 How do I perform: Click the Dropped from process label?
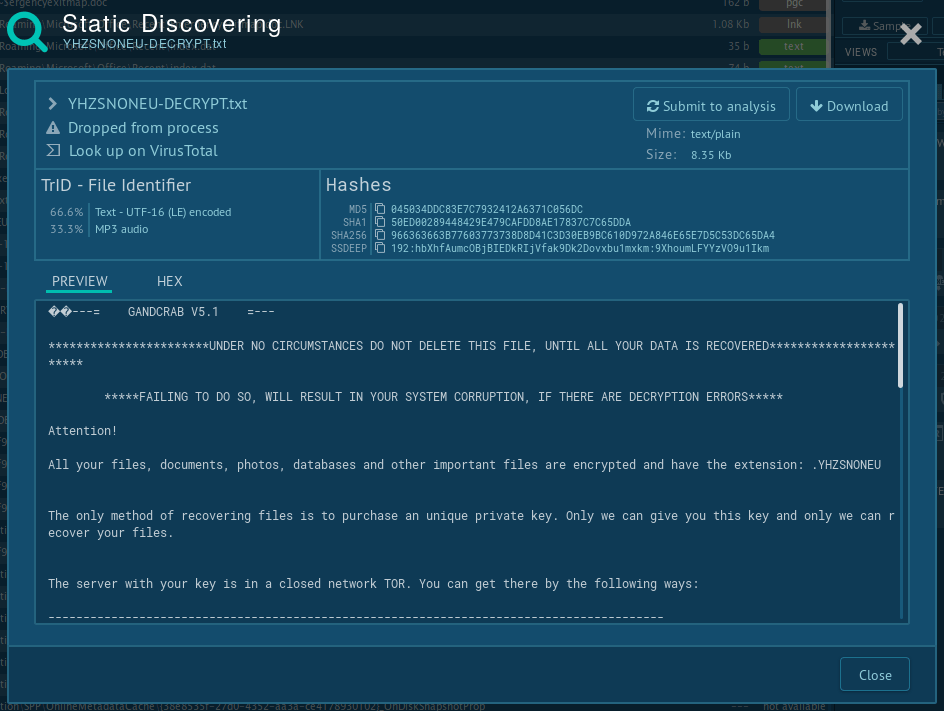click(x=143, y=128)
